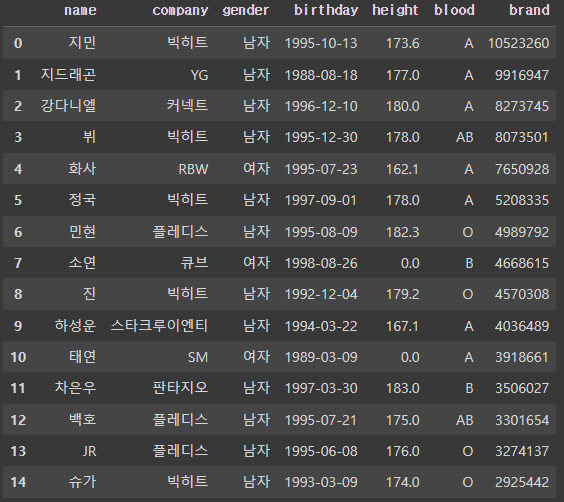Select the name cell '하성운'
The width and height of the screenshot is (564, 502).
pos(75,325)
